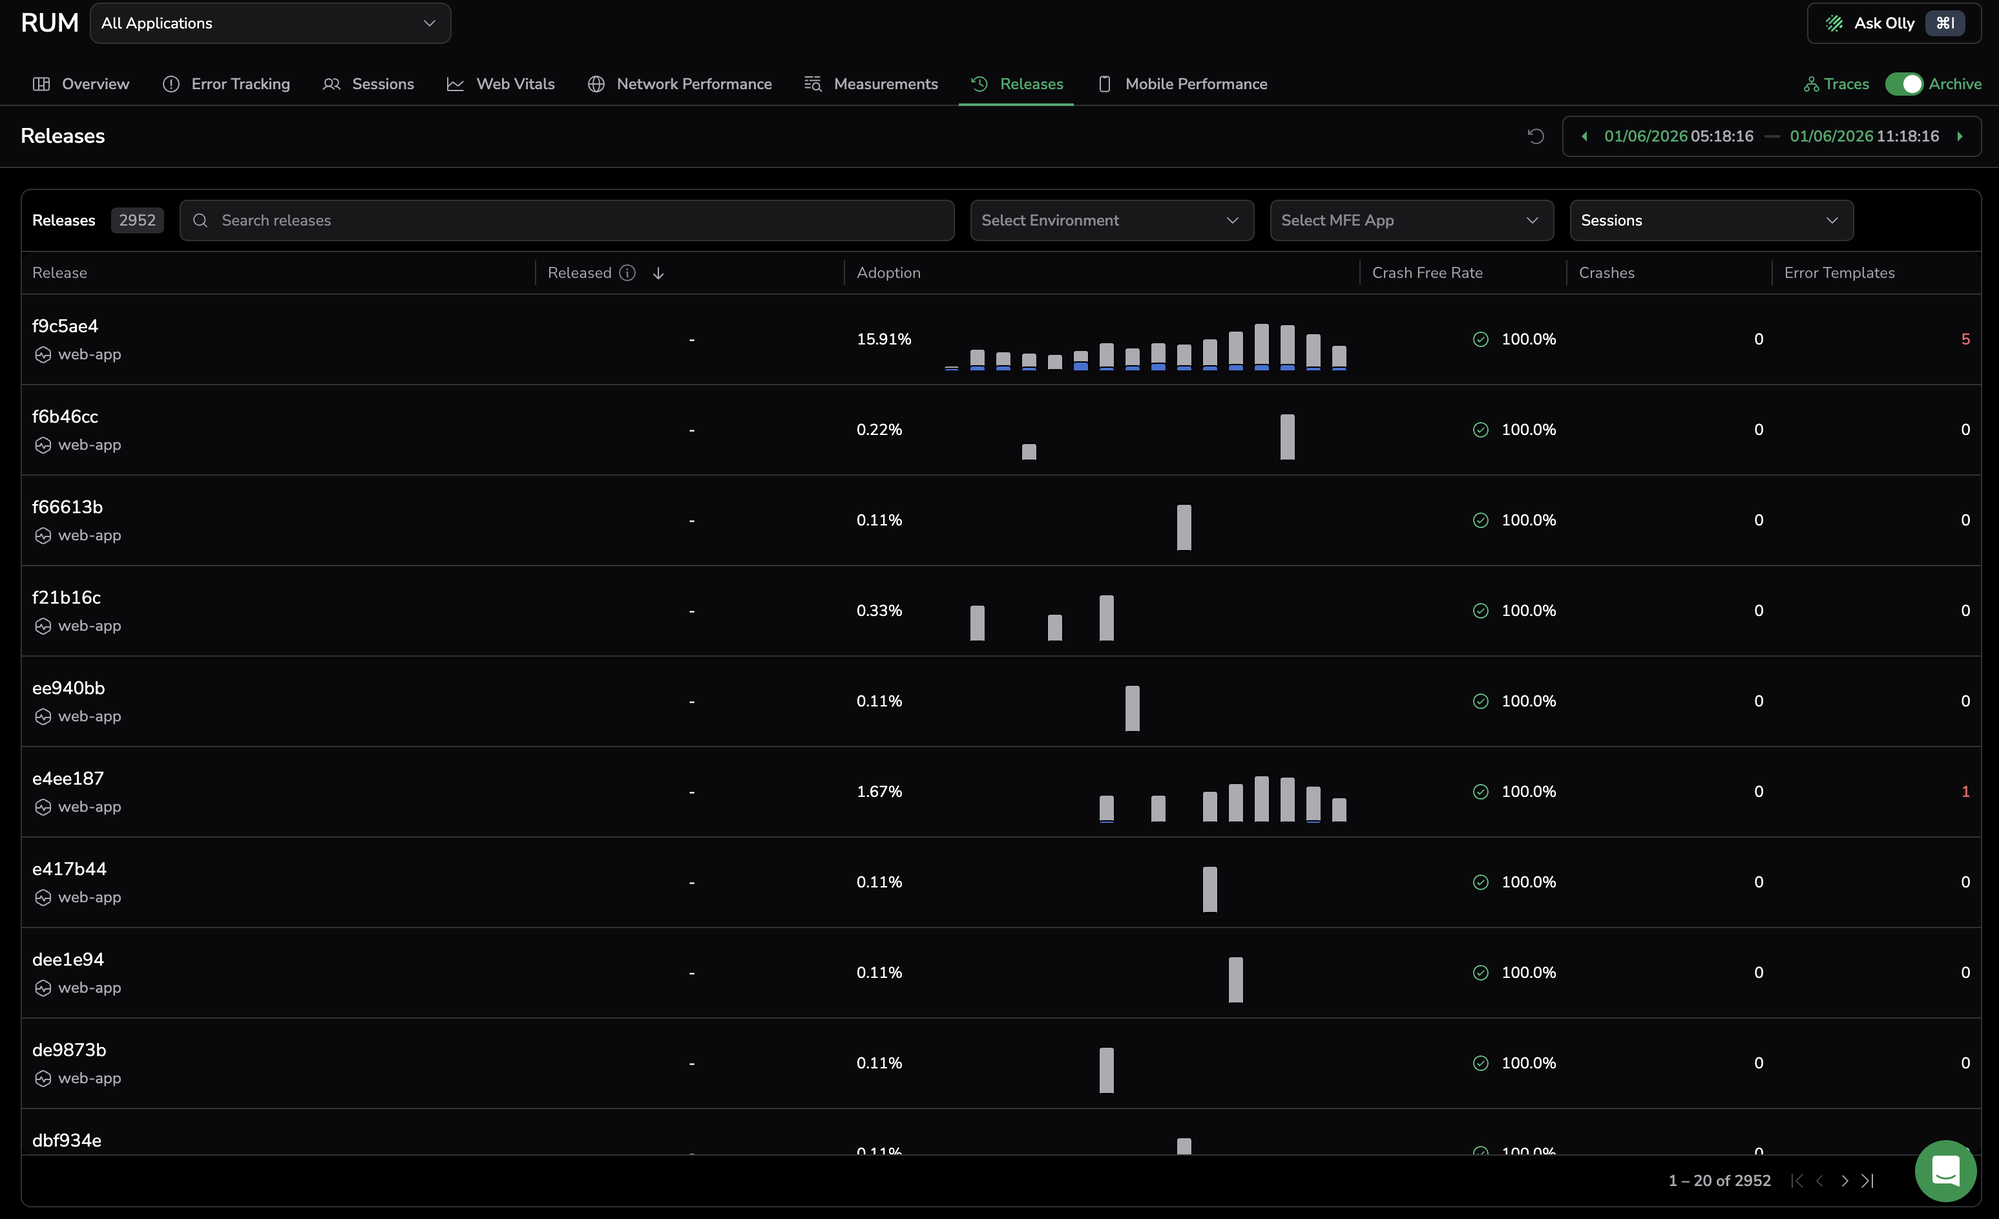This screenshot has height=1219, width=1999.
Task: Open release e4ee187
Action: point(68,779)
